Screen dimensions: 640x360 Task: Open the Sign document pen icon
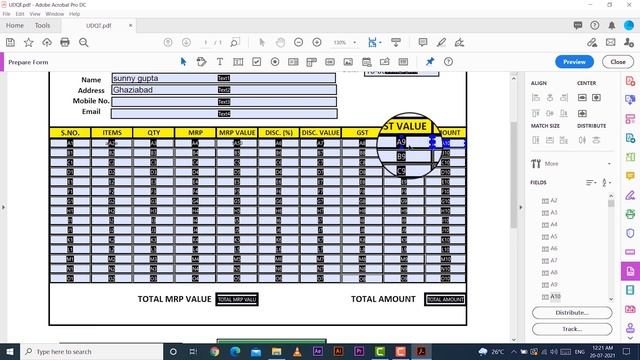tap(460, 42)
